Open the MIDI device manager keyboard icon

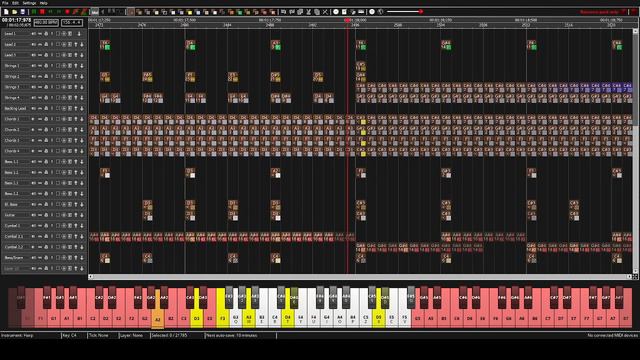pos(361,12)
